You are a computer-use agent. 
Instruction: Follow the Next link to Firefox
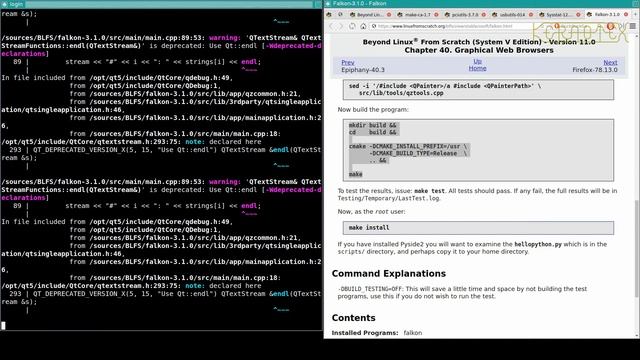tap(610, 62)
